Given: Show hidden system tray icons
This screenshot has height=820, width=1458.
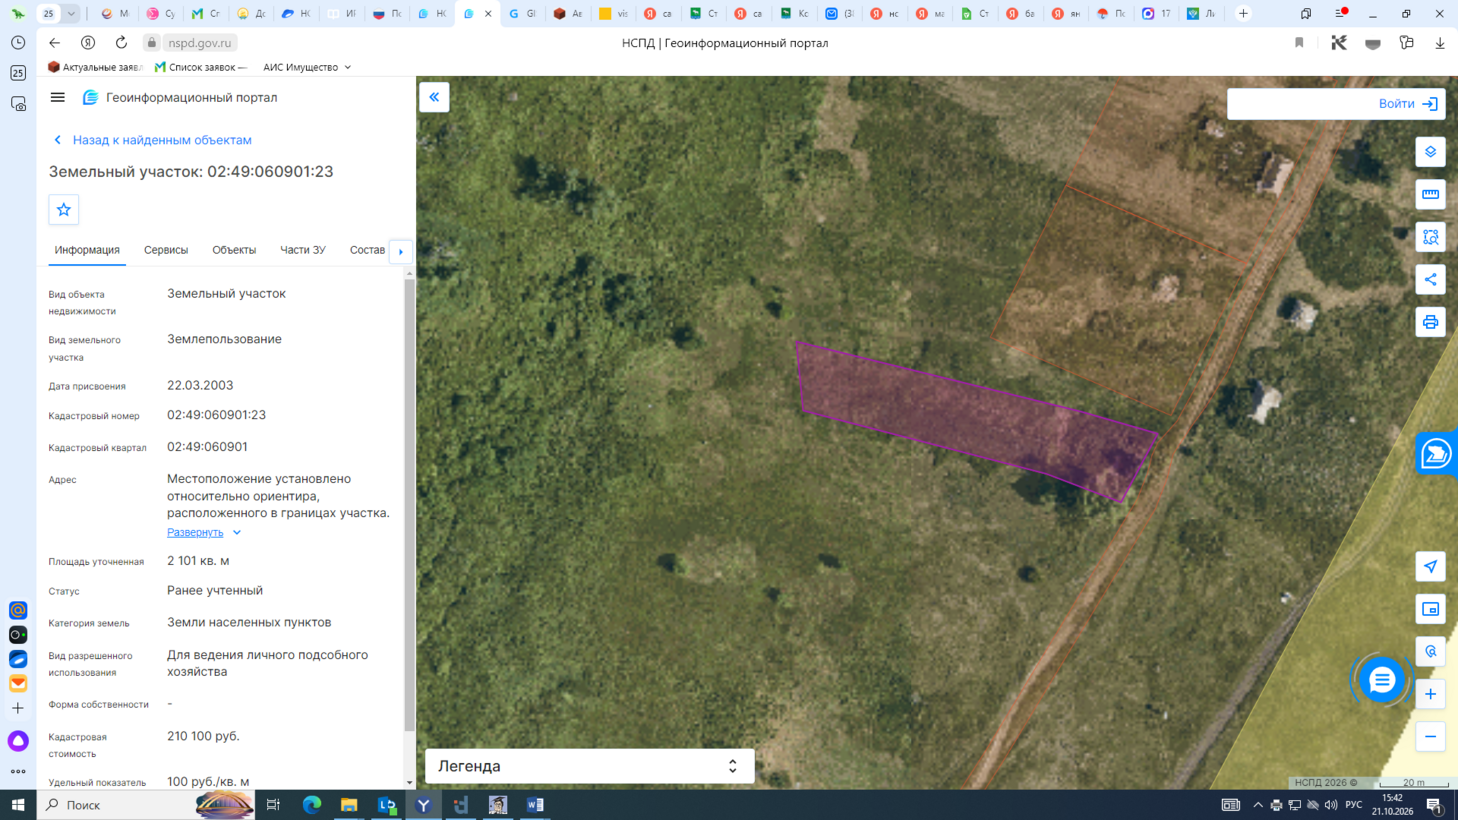Looking at the screenshot, I should point(1258,805).
